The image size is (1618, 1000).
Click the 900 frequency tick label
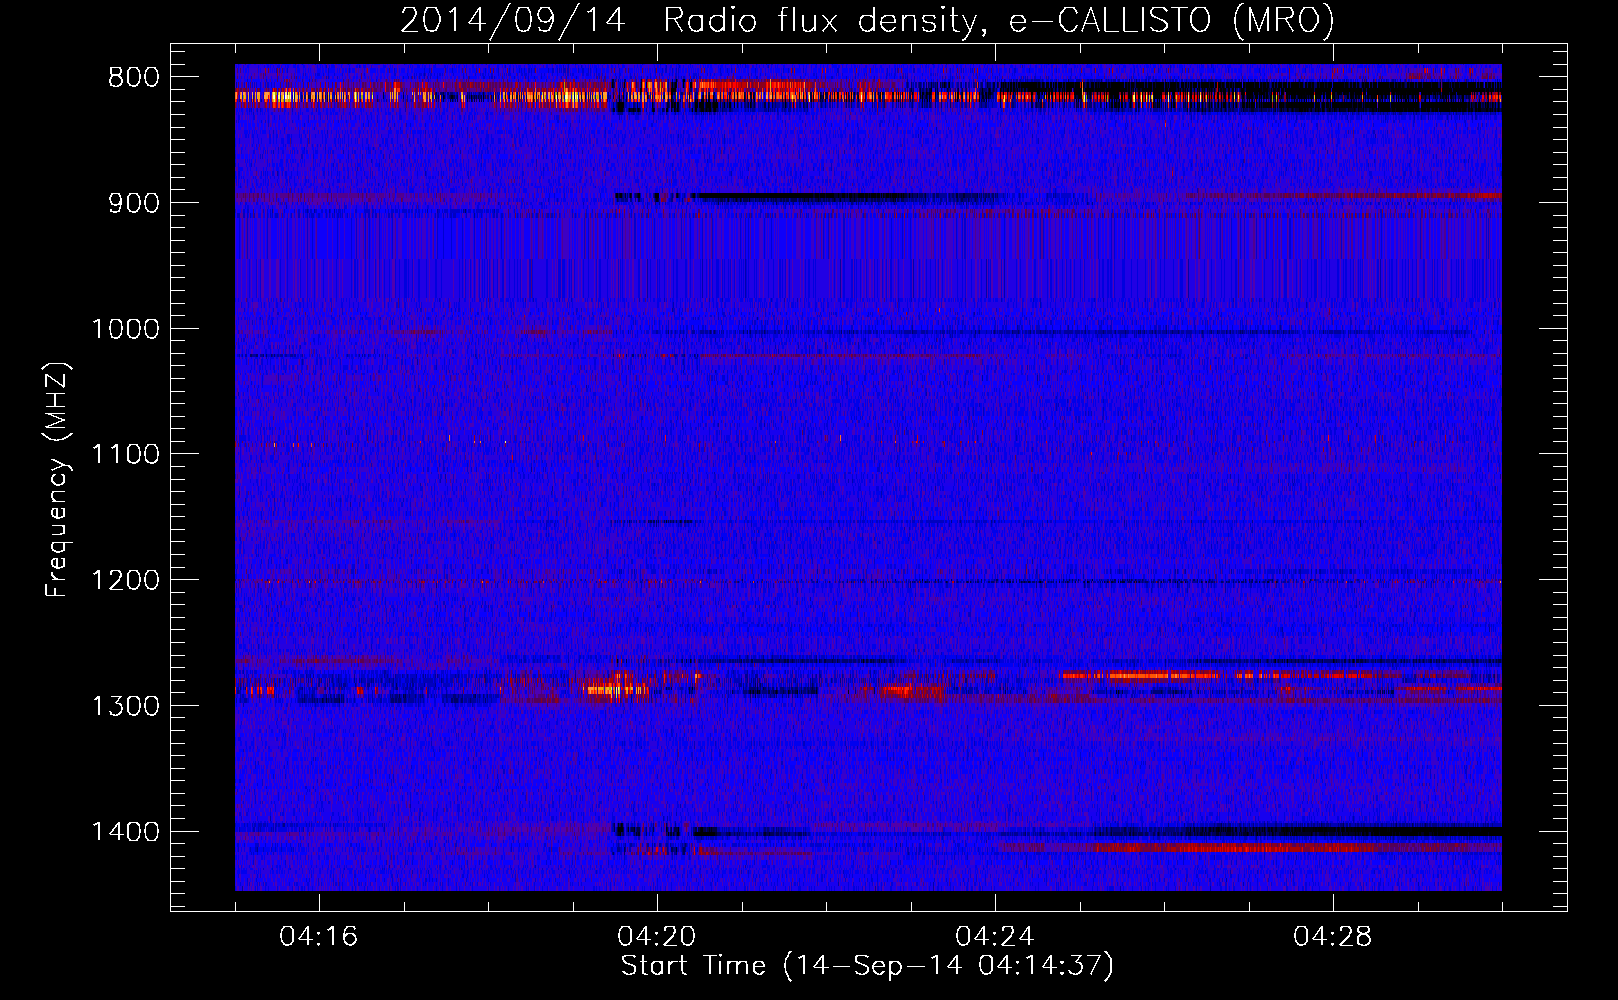tap(134, 203)
